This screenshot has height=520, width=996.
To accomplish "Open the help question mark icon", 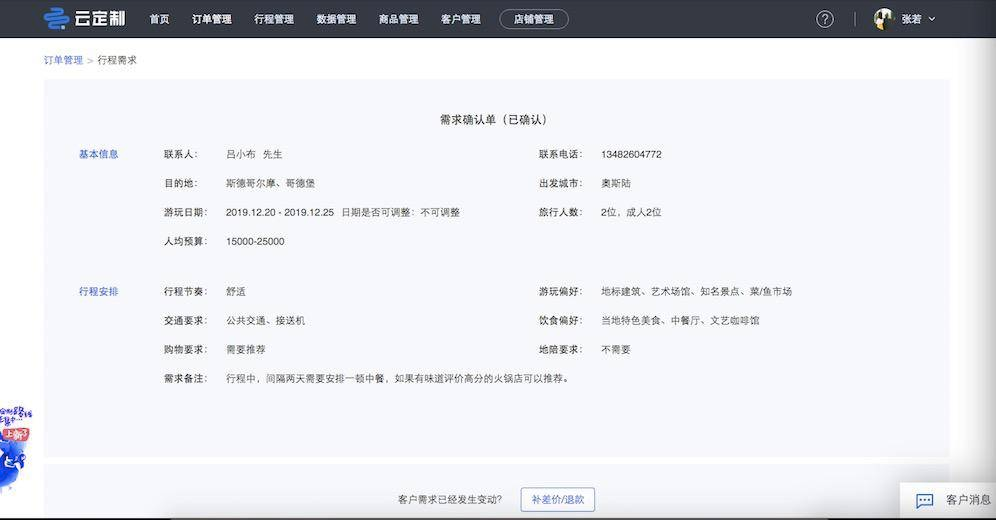I will [x=825, y=19].
